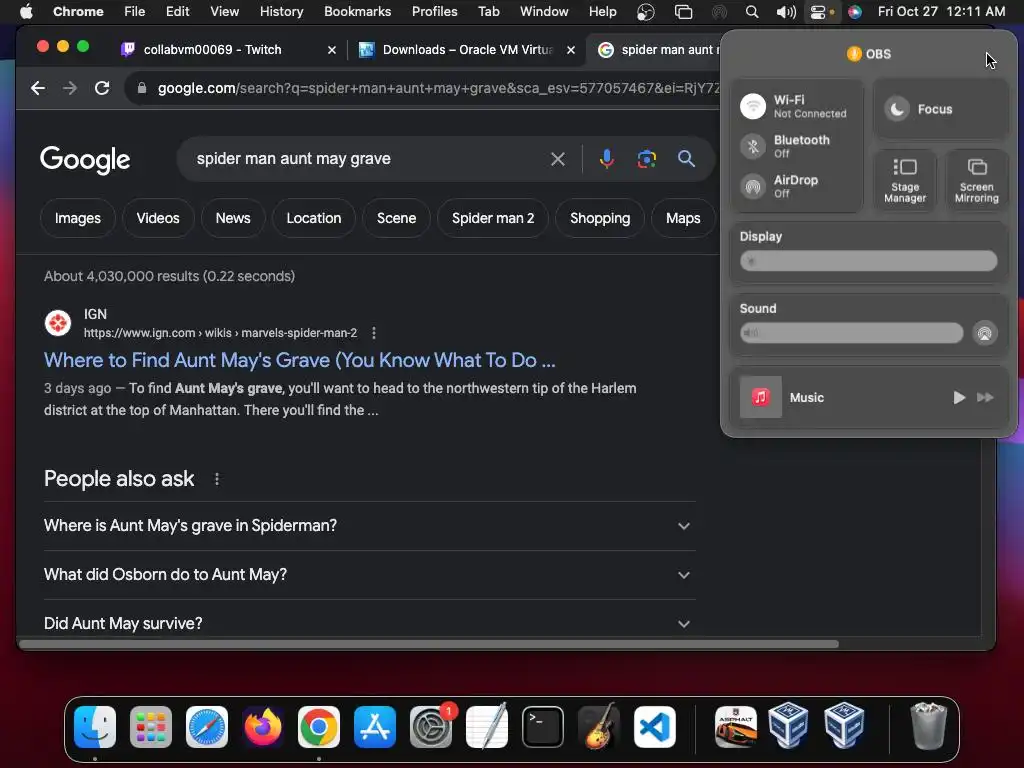
Task: Click the Chrome address bar URL
Action: pyautogui.click(x=438, y=88)
